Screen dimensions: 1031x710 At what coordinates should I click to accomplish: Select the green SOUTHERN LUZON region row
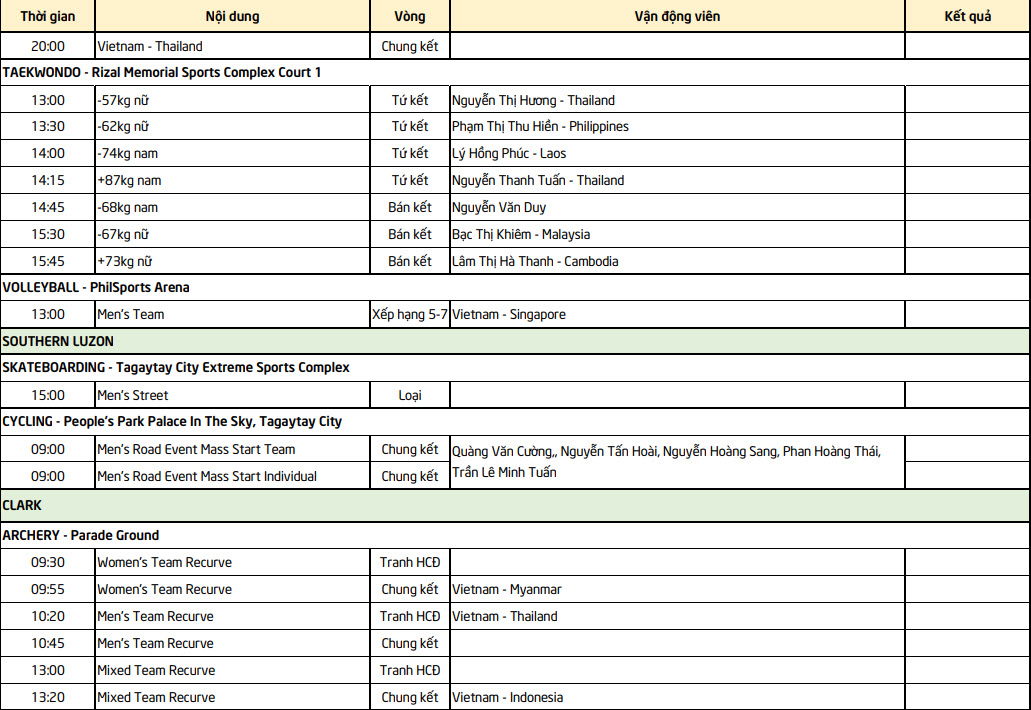[x=58, y=341]
